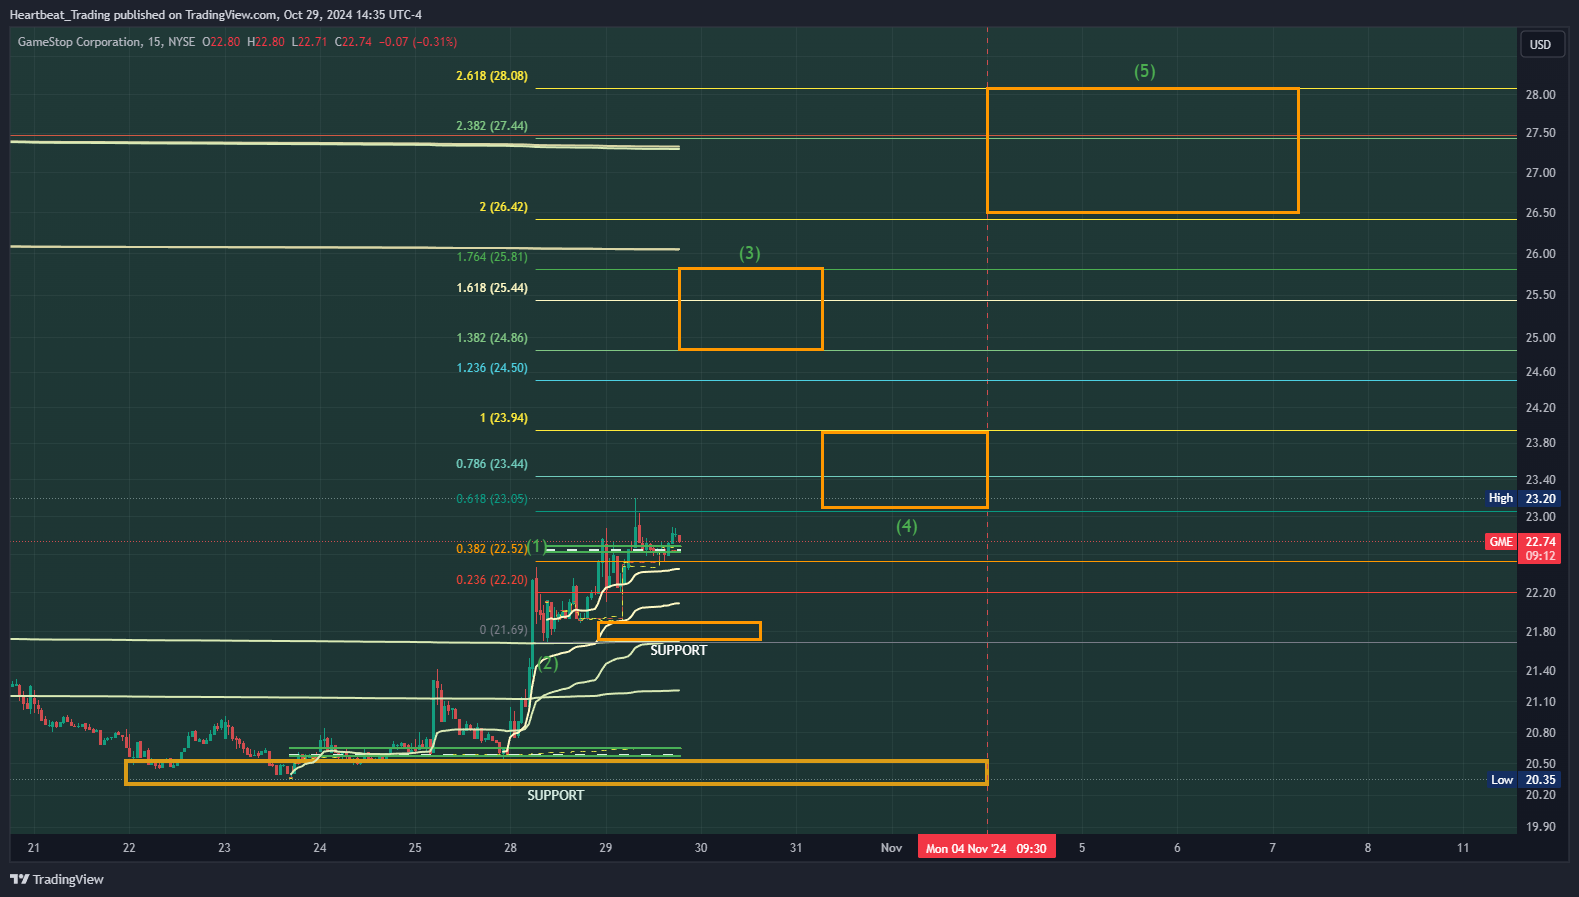Click the GME 22.74 current price tag
The height and width of the screenshot is (897, 1579).
coord(1523,548)
